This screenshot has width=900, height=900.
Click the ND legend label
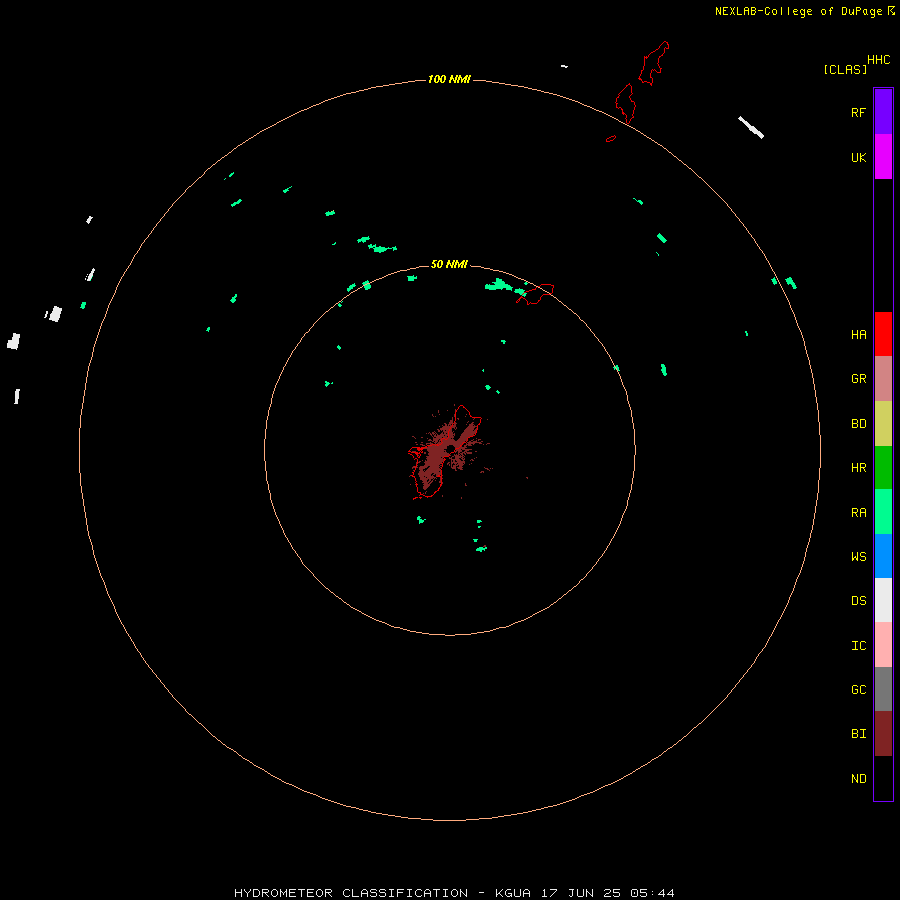click(858, 778)
